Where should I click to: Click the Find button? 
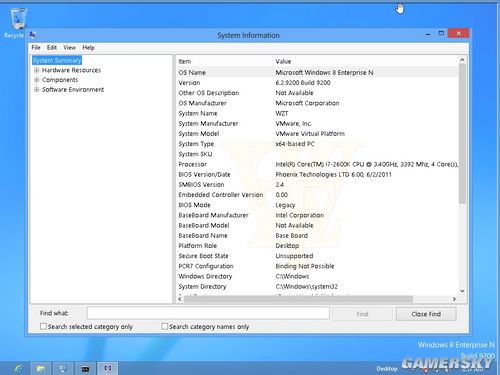tap(362, 314)
